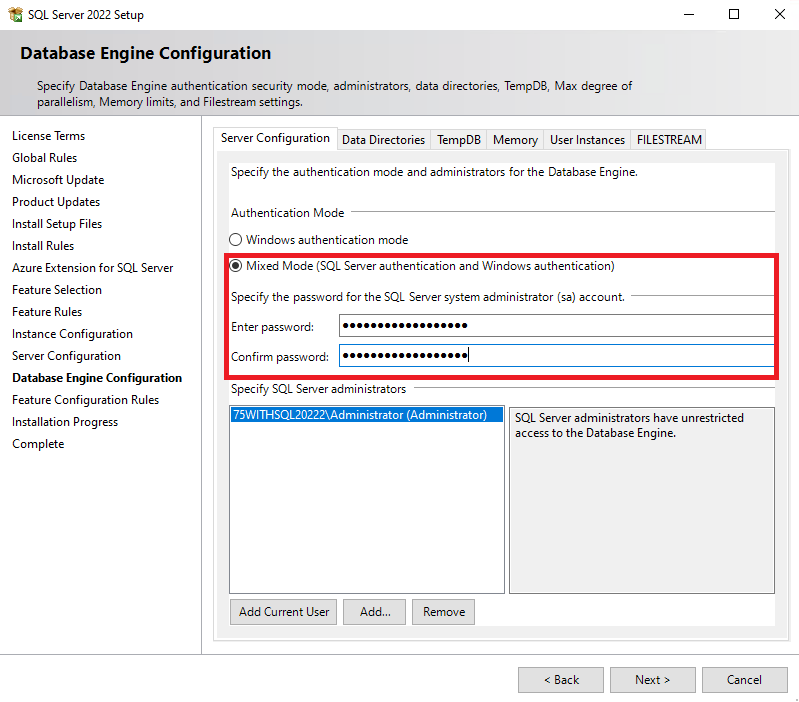The width and height of the screenshot is (799, 702).
Task: Click Azure Extension for SQL Server step
Action: click(x=93, y=267)
